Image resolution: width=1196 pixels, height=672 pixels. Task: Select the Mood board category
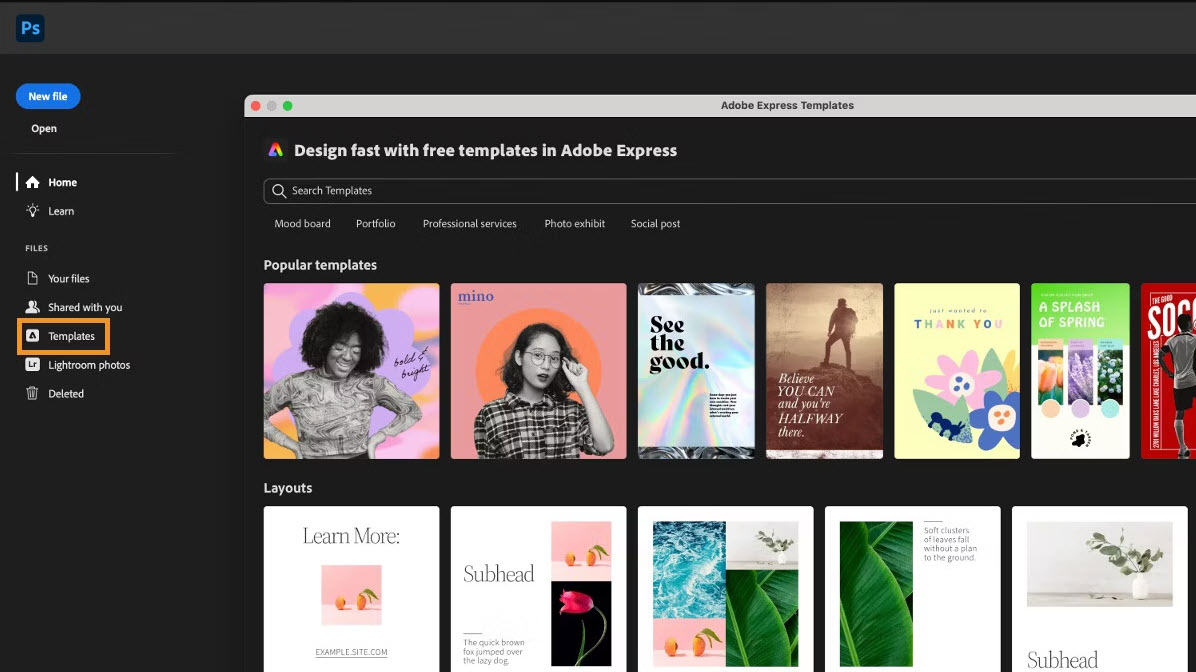click(x=302, y=224)
